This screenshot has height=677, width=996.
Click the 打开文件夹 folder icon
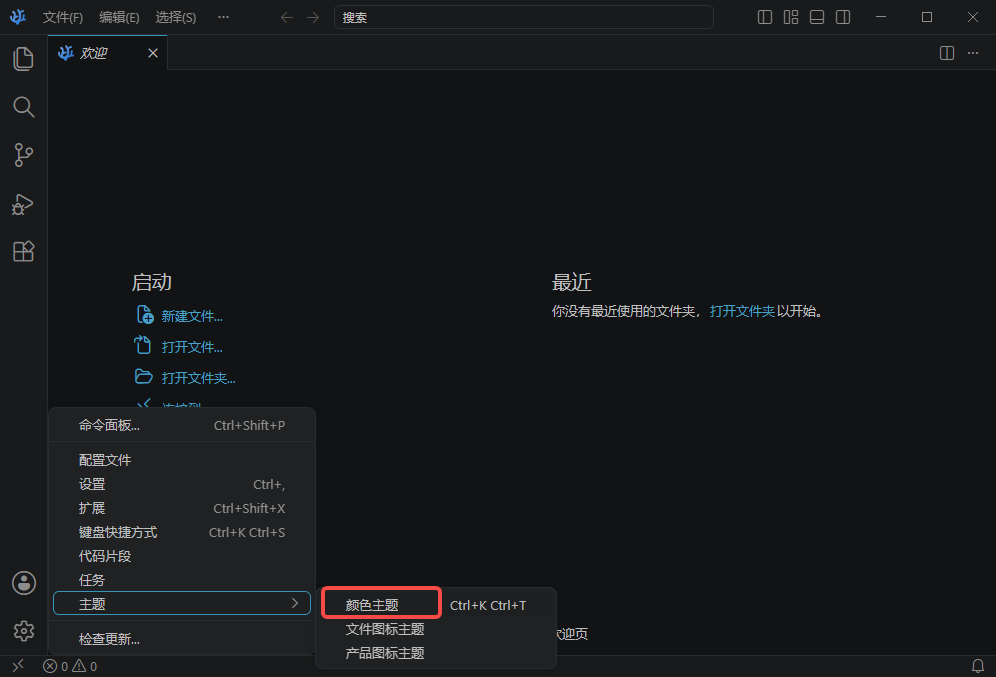point(144,377)
